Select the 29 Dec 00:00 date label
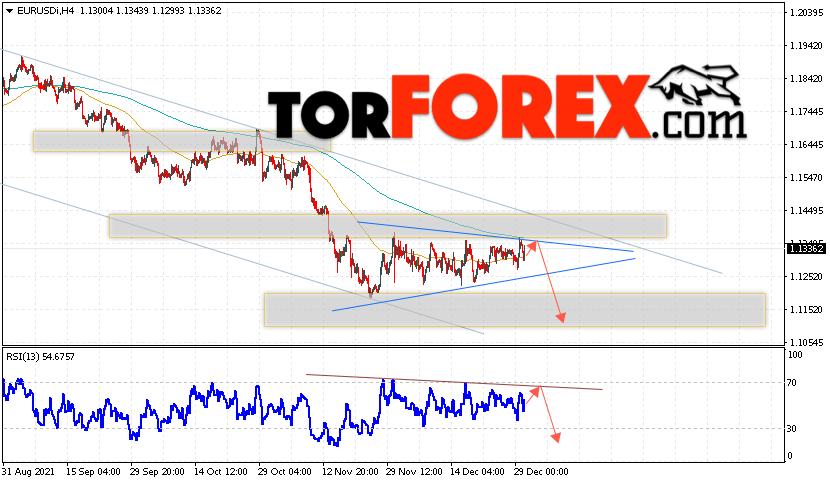830x483 pixels. [x=542, y=471]
